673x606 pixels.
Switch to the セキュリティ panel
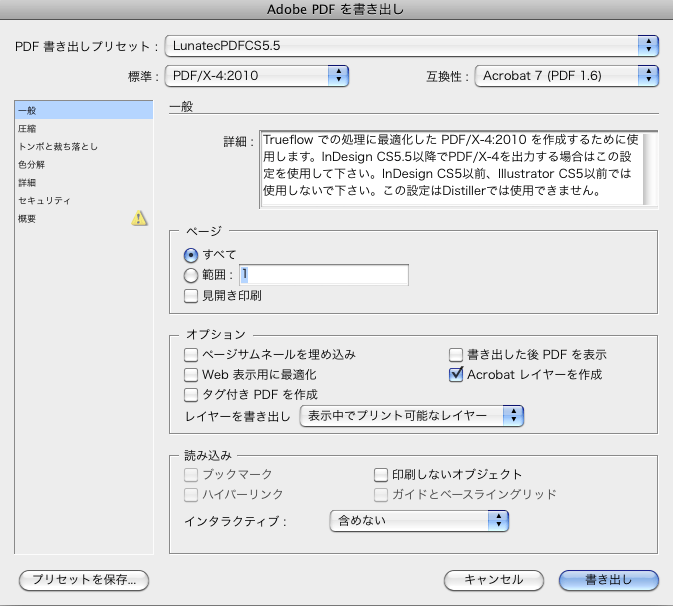[x=84, y=200]
